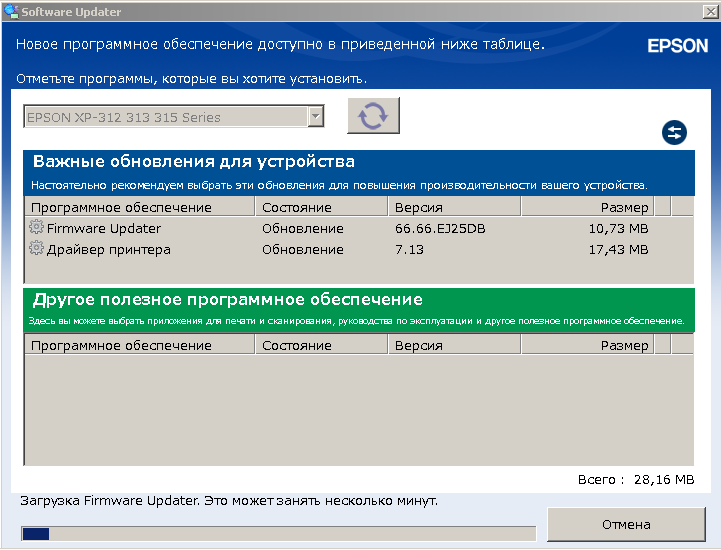721x550 pixels.
Task: Sort important updates by Размер column
Action: [587, 207]
